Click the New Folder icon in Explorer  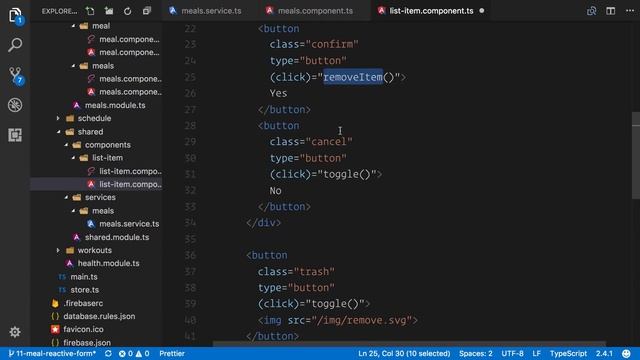[x=109, y=11]
